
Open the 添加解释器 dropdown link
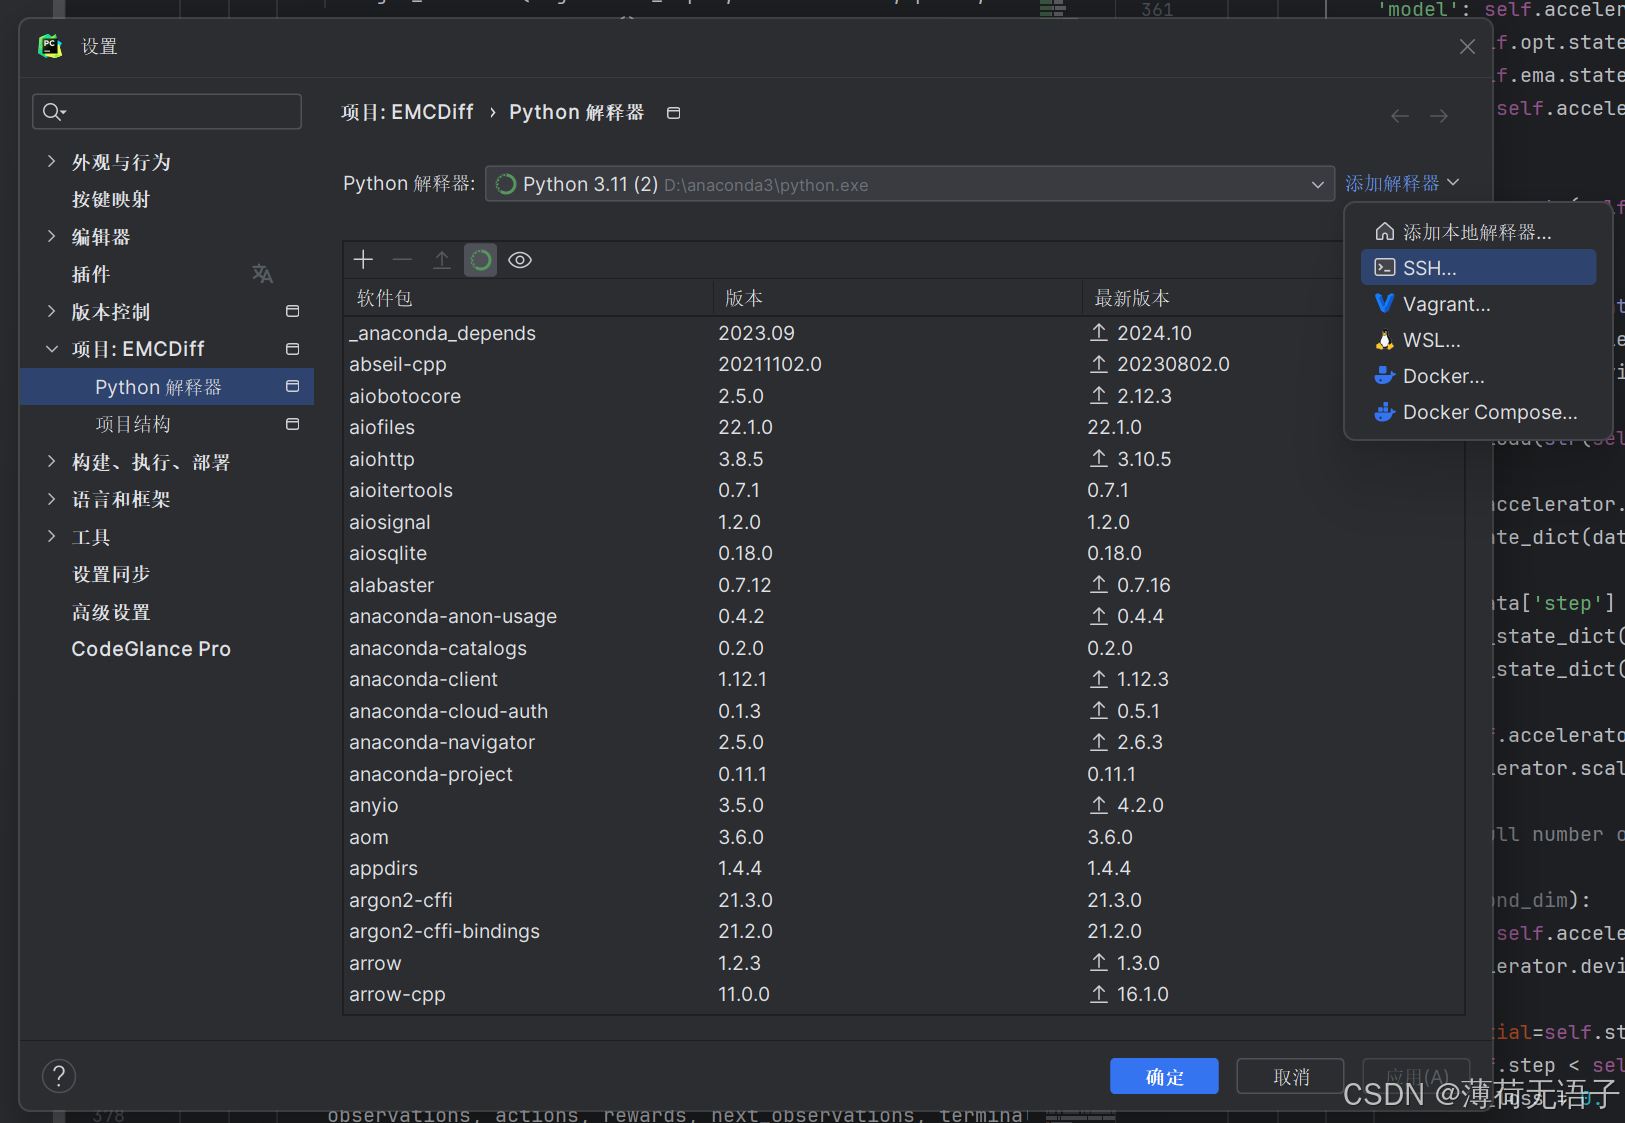(1402, 183)
